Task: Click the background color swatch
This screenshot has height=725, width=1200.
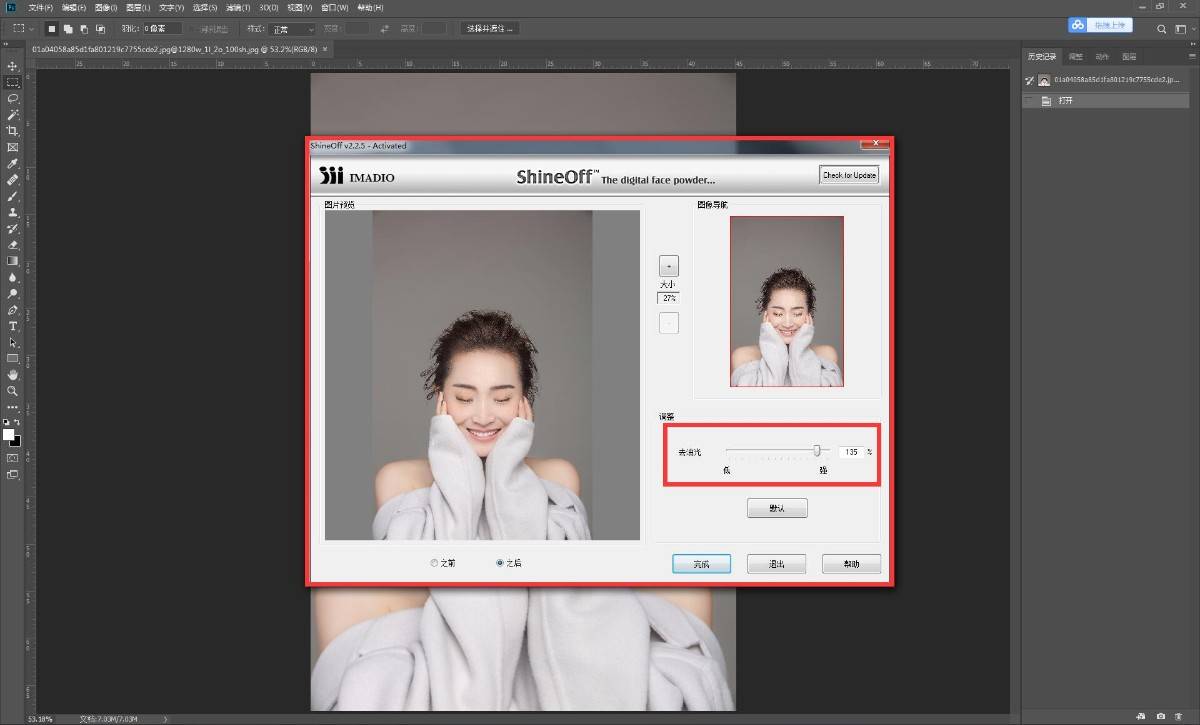Action: tap(15, 440)
